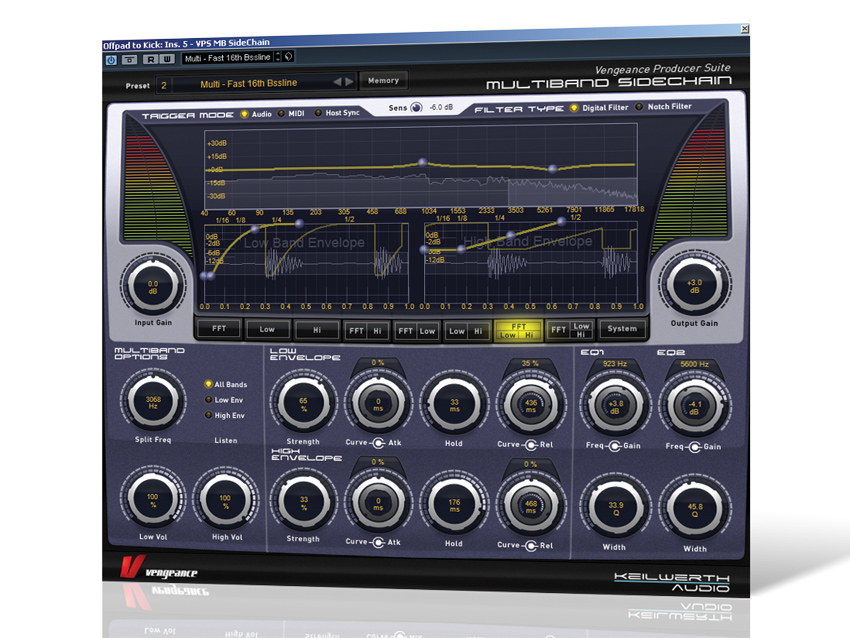Click the Input Gain knob
The width and height of the screenshot is (850, 638).
[153, 287]
